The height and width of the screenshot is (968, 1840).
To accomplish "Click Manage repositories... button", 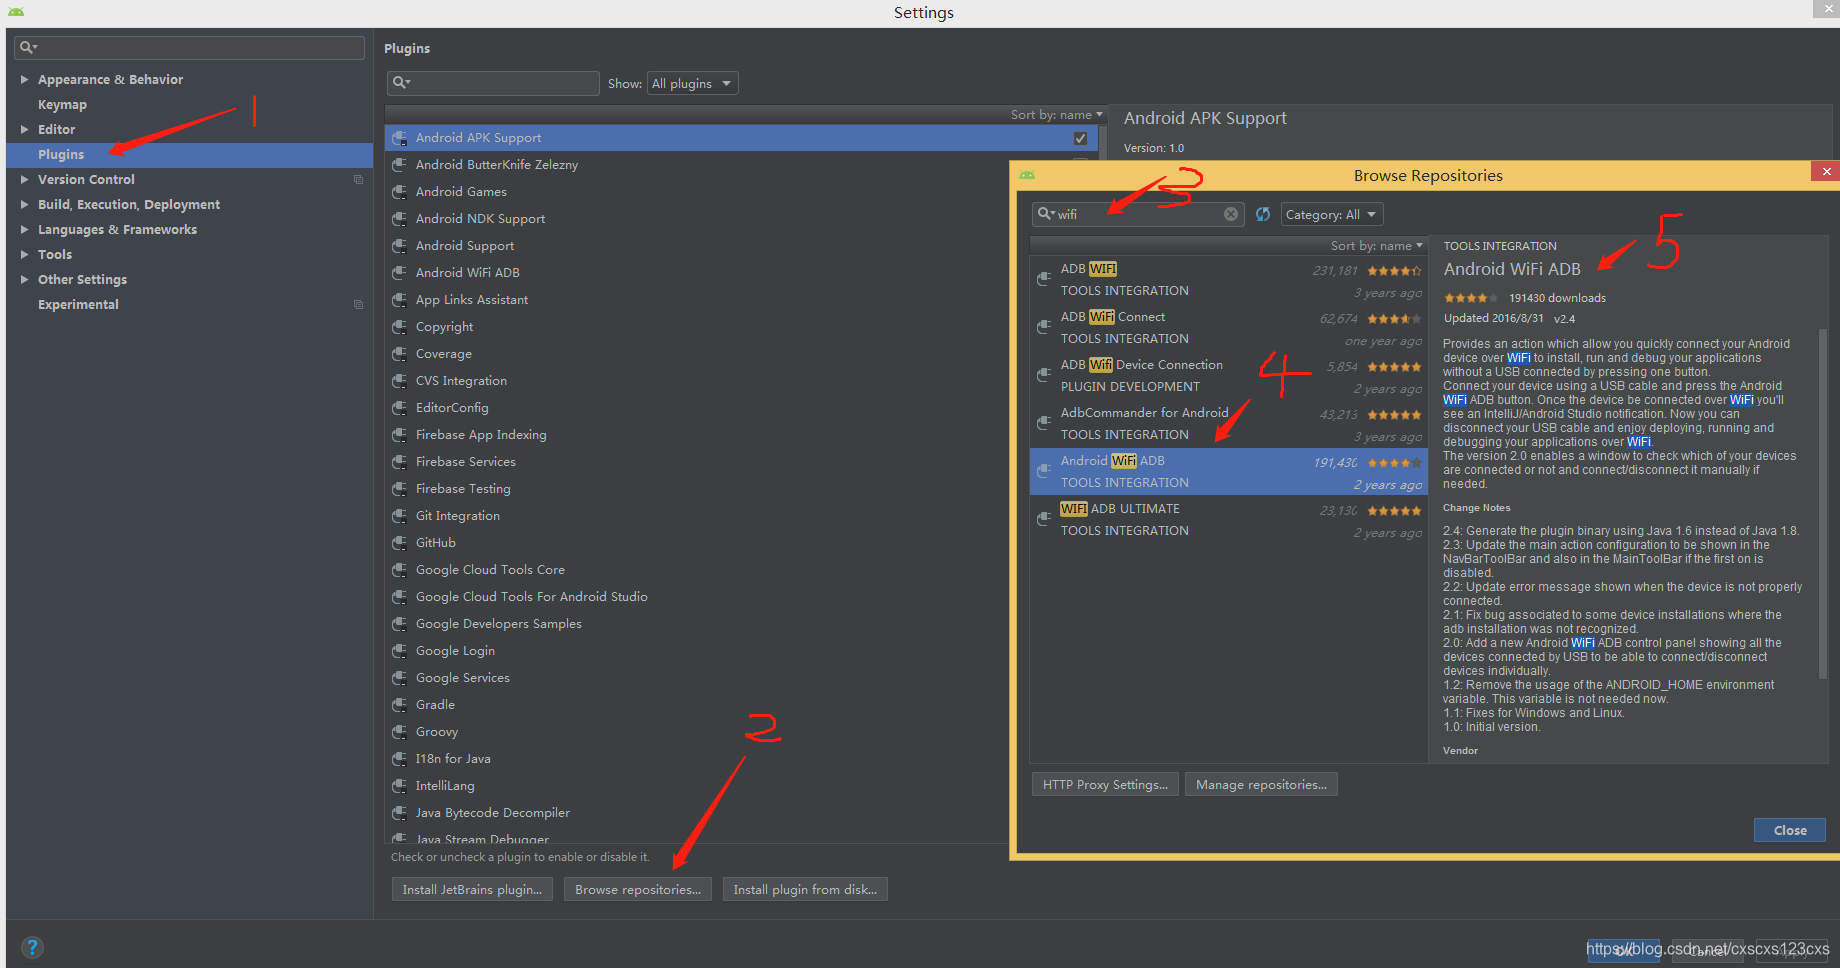I will (1261, 784).
